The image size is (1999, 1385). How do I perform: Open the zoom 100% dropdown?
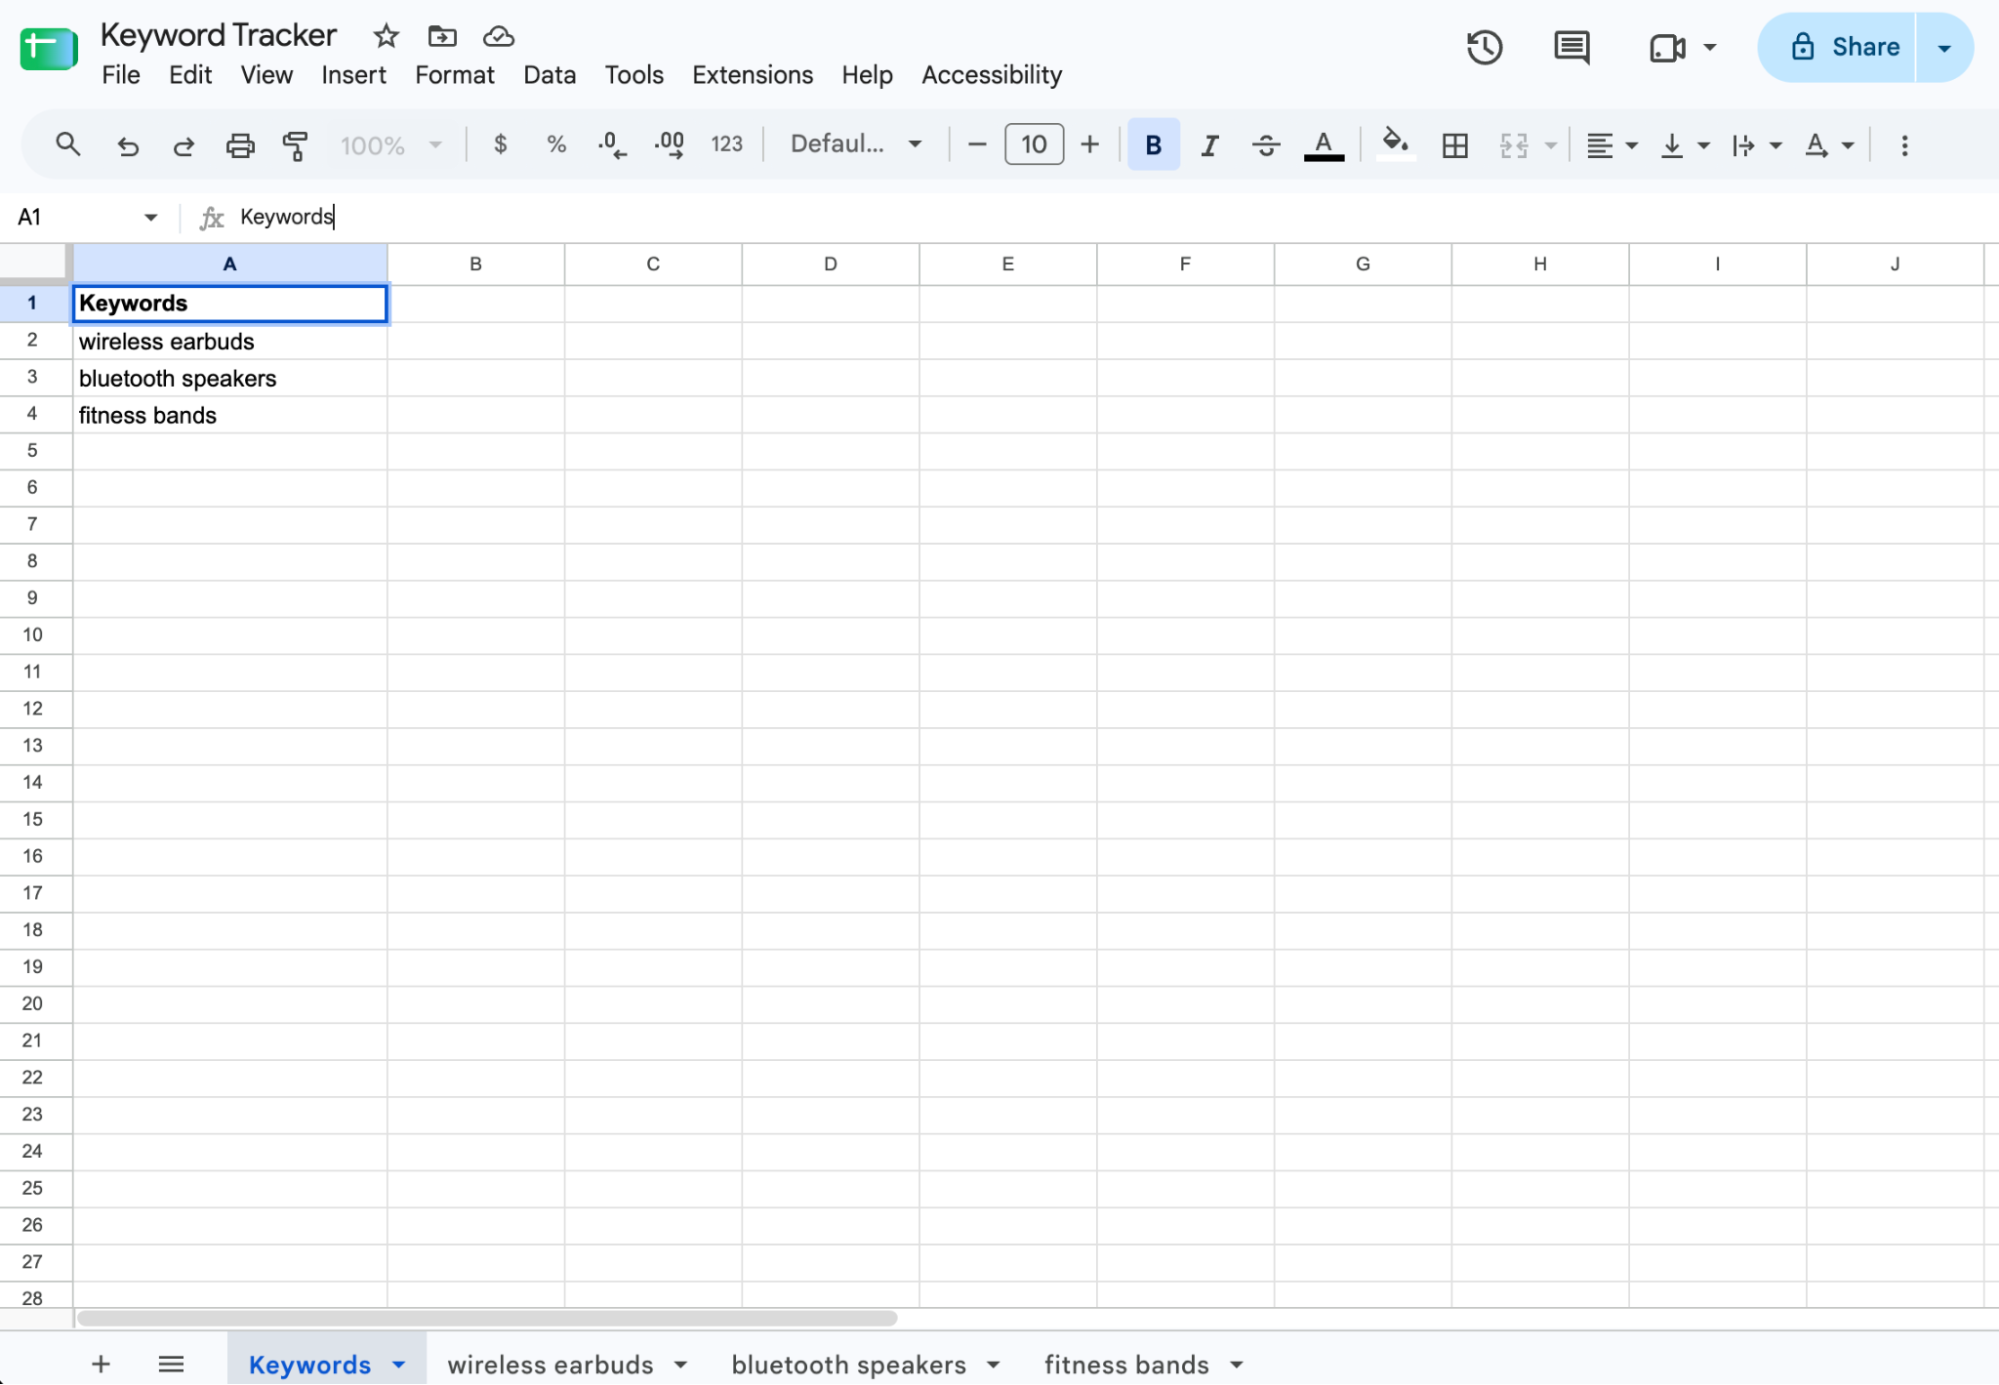[391, 146]
